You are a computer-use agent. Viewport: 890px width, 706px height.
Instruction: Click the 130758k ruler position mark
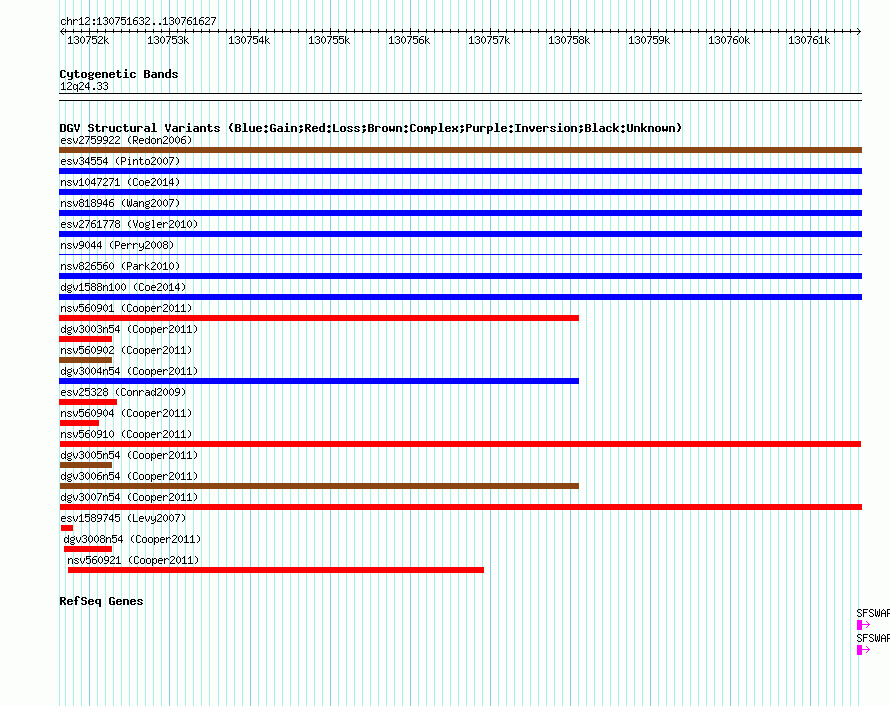pyautogui.click(x=569, y=40)
